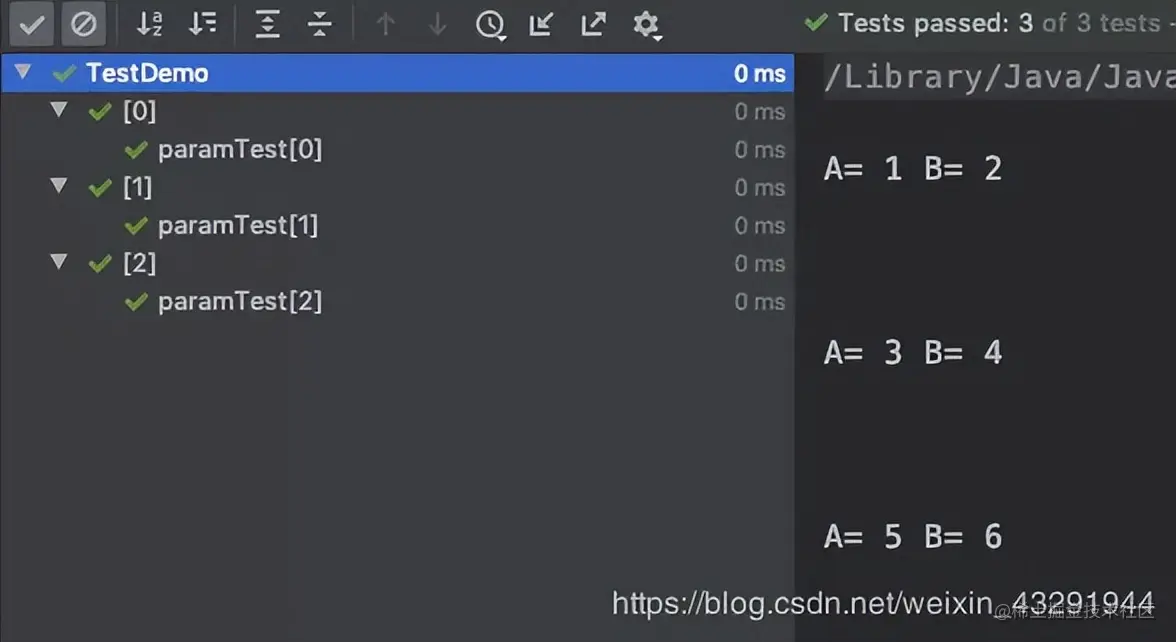Click the Expand All icon
Viewport: 1176px width, 642px height.
click(x=267, y=25)
